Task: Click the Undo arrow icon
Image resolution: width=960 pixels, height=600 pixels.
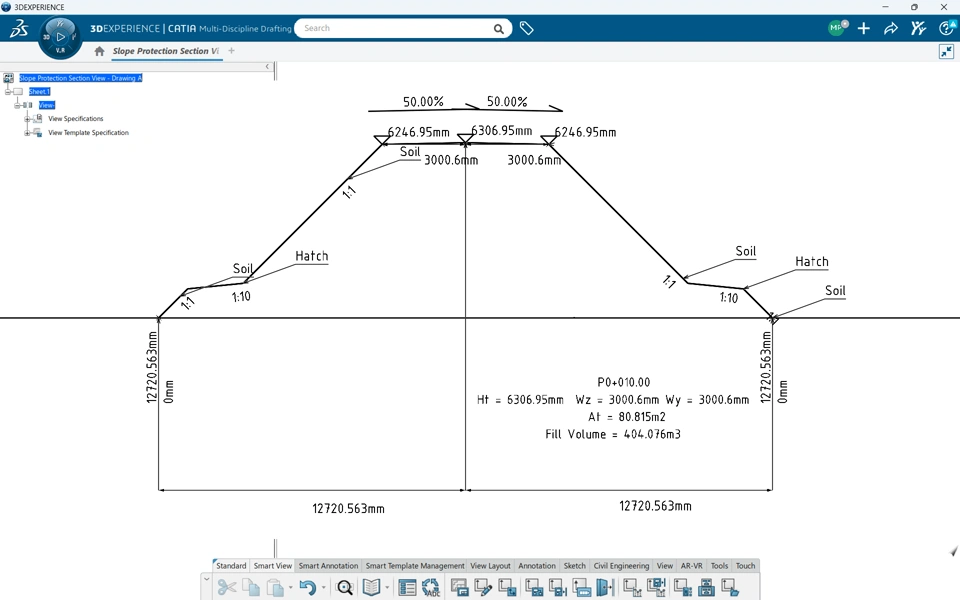Action: point(307,588)
